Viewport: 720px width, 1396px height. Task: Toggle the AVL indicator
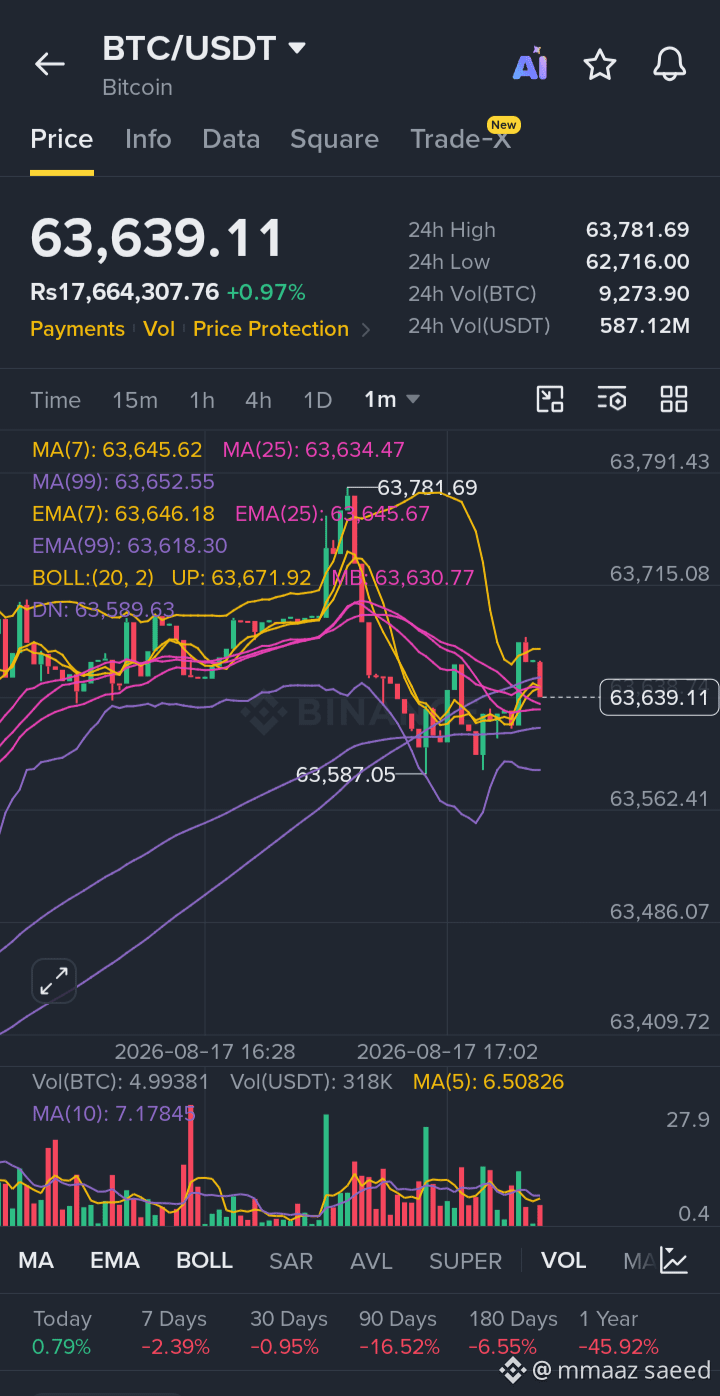(x=371, y=1261)
